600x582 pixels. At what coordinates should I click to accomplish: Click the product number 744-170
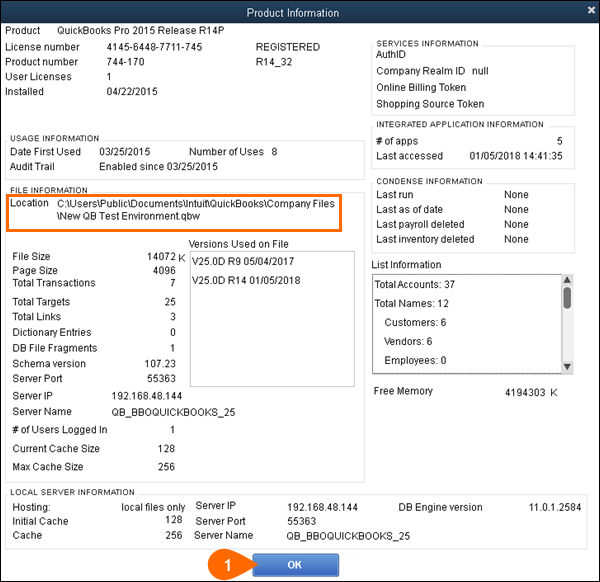pos(126,62)
